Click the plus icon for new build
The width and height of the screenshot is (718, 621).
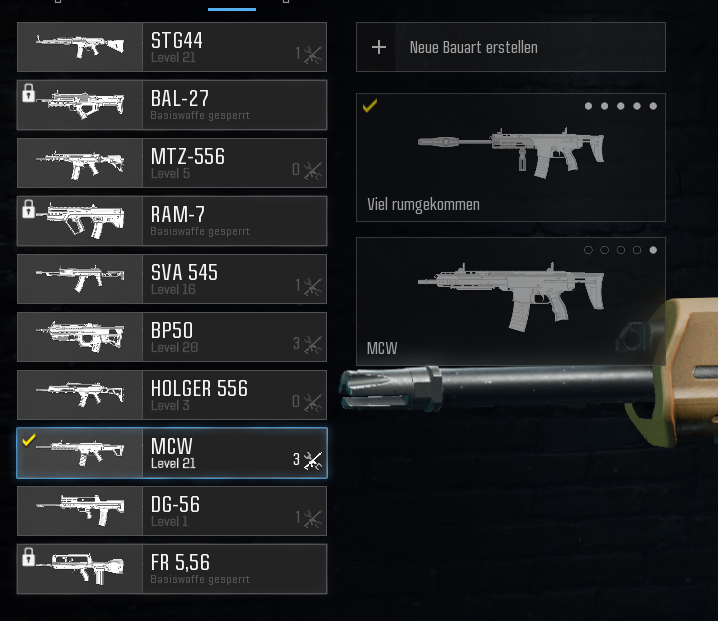click(x=379, y=47)
